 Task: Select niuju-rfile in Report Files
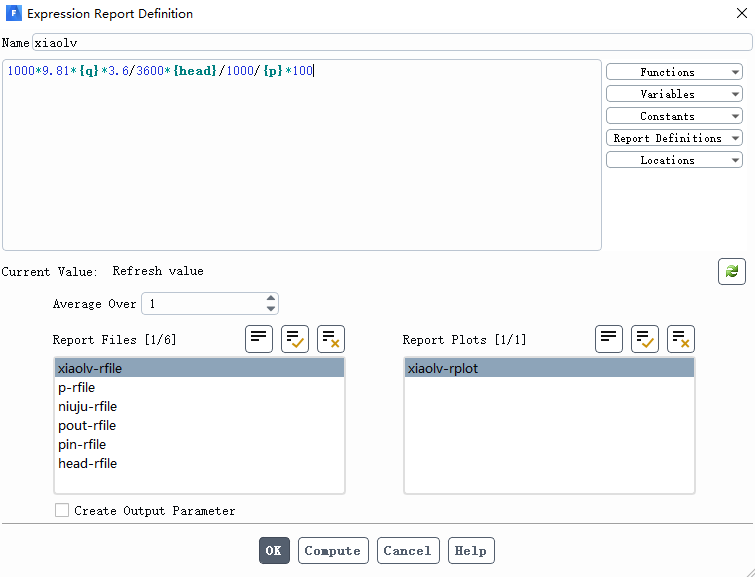[x=199, y=406]
